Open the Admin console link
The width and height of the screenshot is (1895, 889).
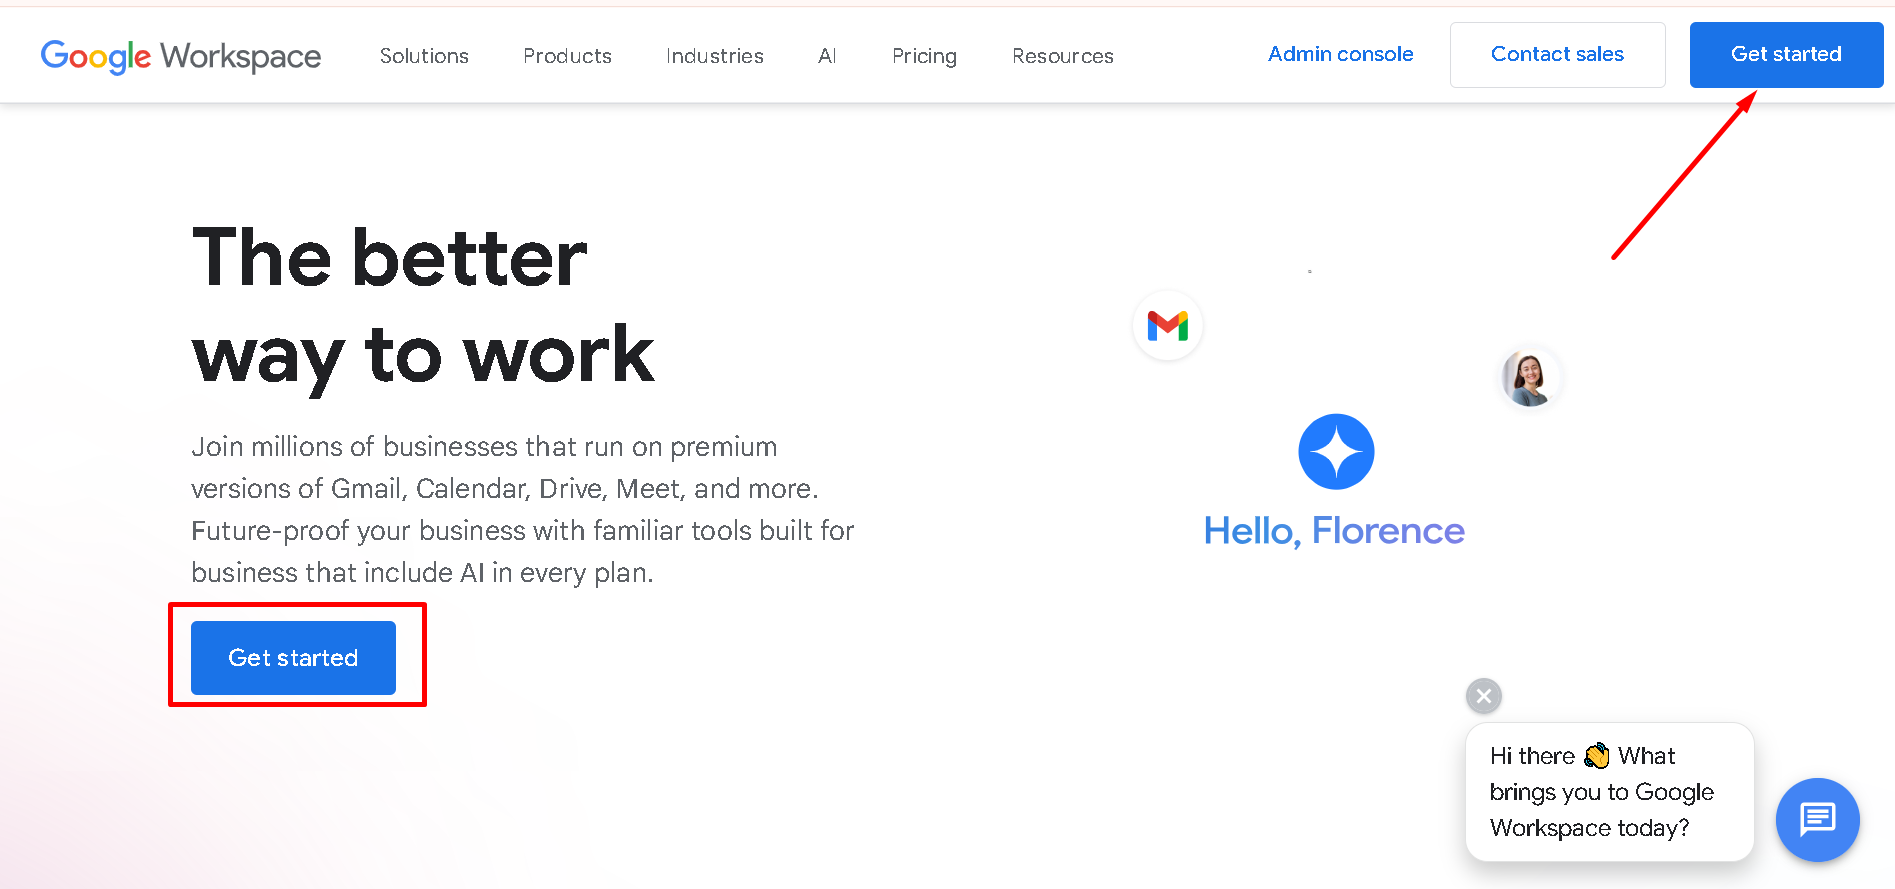(1341, 54)
